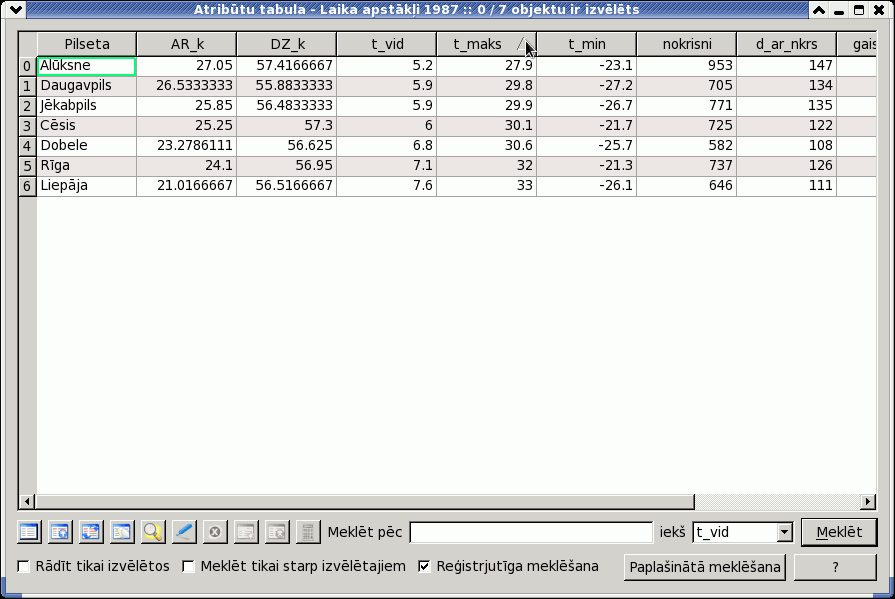
Task: Click the Alūksne cell
Action: 87,66
